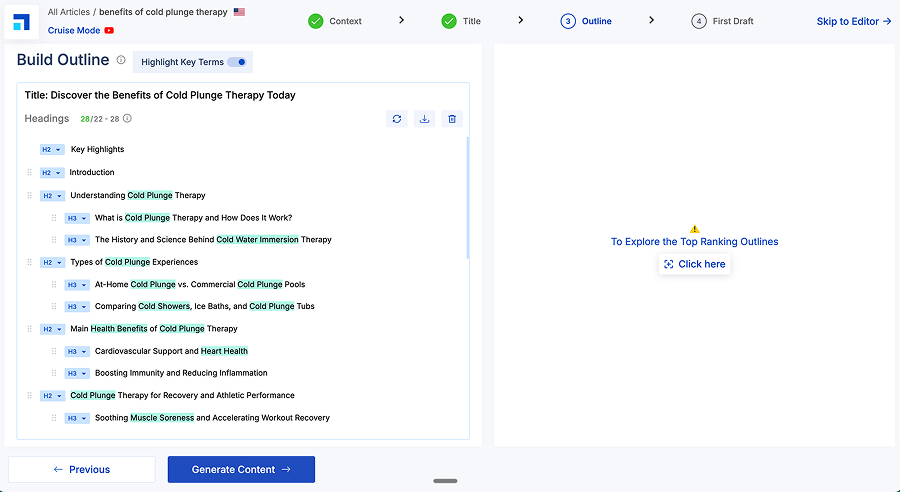Open H3 dropdown for Comparing Cold Showers heading

click(76, 307)
